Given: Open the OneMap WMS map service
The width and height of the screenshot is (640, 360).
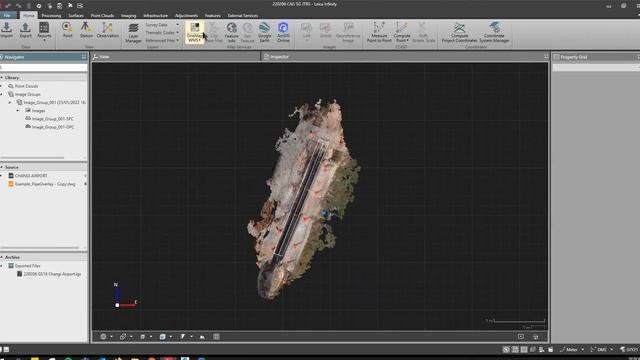Looking at the screenshot, I should pyautogui.click(x=195, y=32).
